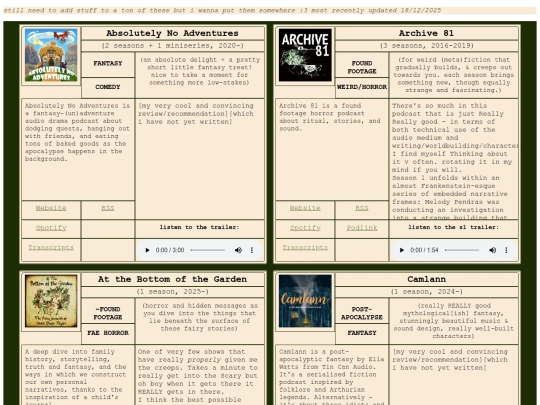Click 'listen to the trailer:' label
The height and width of the screenshot is (405, 540).
coord(199,227)
